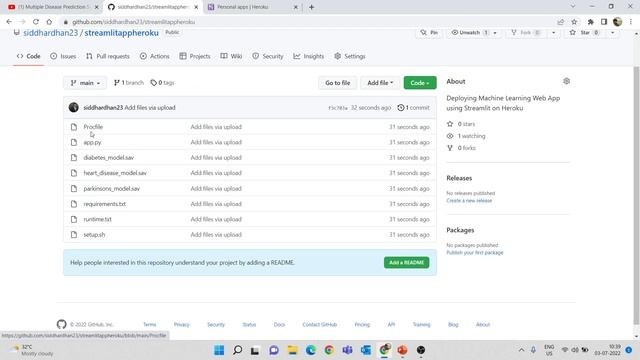Viewport: 640px width, 360px height.
Task: Open the Wiki tab
Action: [x=231, y=56]
